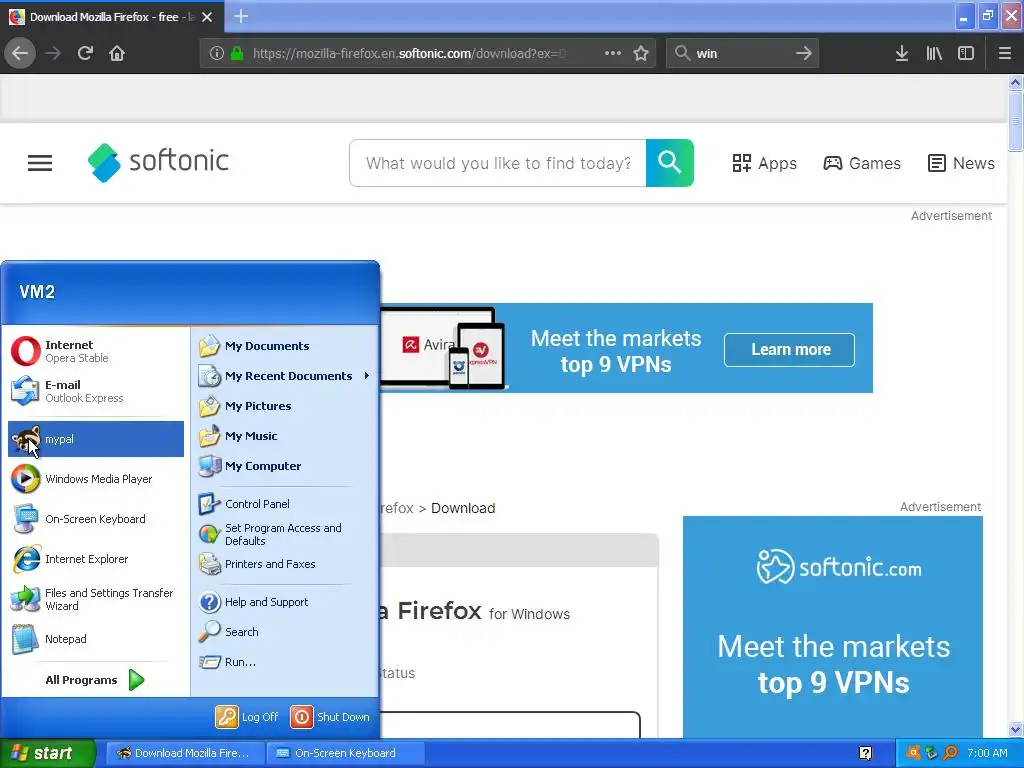The height and width of the screenshot is (768, 1024).
Task: Switch to Download Mozilla Firefox taskbar item
Action: [186, 753]
